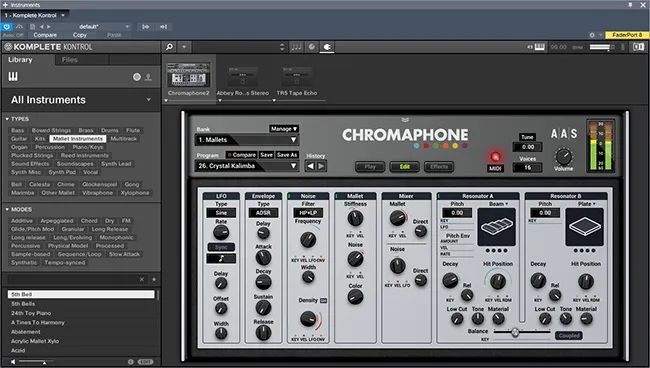Open the Bank 1. Mallets dropdown
Screen dimensions: 650x368
pyautogui.click(x=247, y=140)
